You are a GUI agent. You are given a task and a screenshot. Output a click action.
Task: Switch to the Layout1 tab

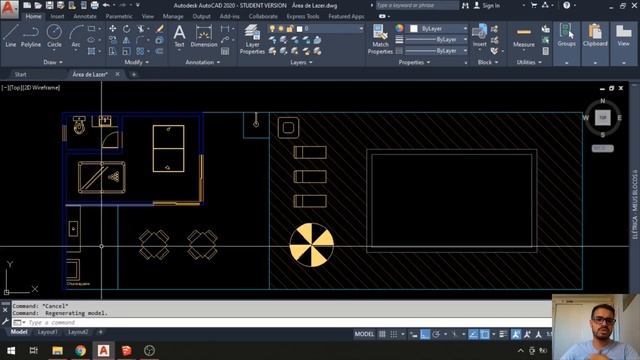point(47,332)
